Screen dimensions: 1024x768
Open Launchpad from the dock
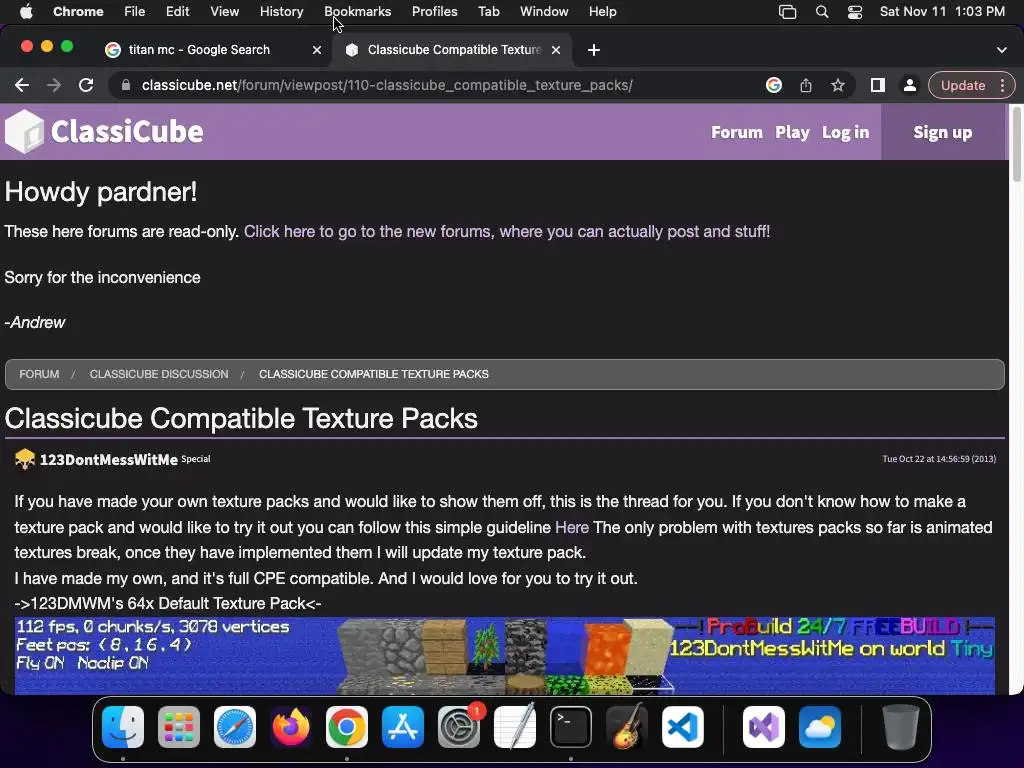179,727
